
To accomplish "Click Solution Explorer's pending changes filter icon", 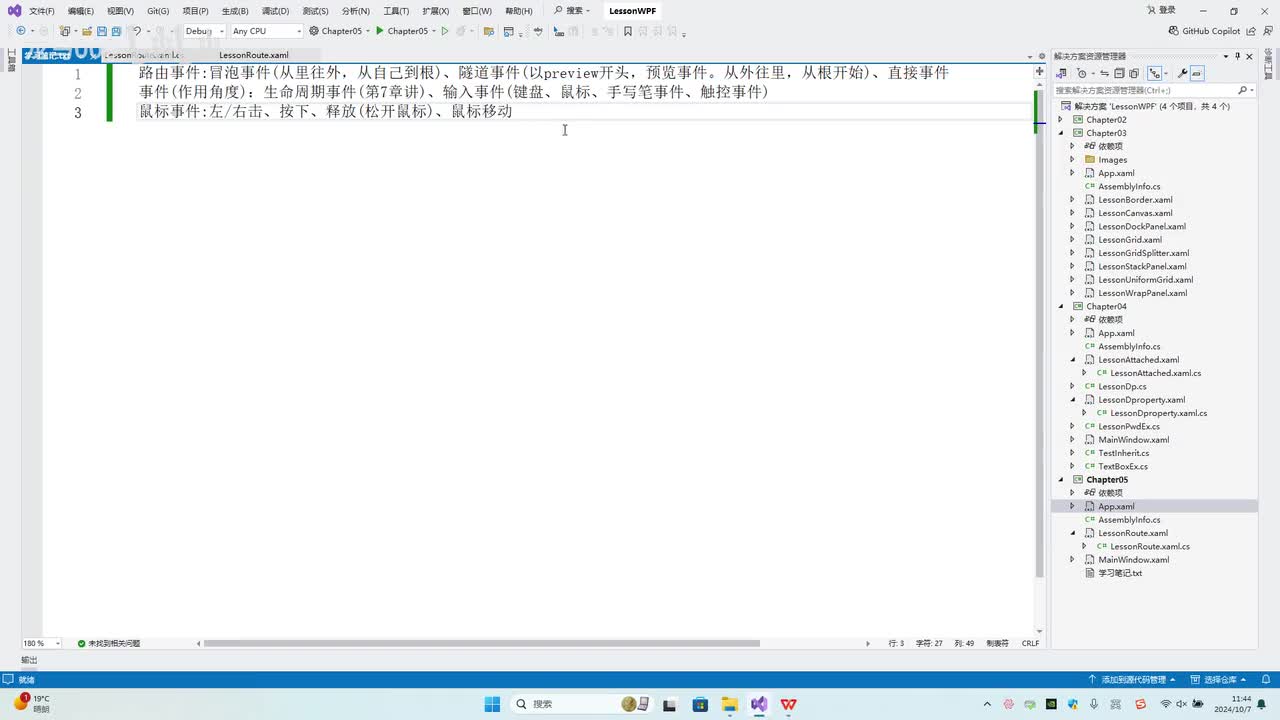I will (1083, 73).
